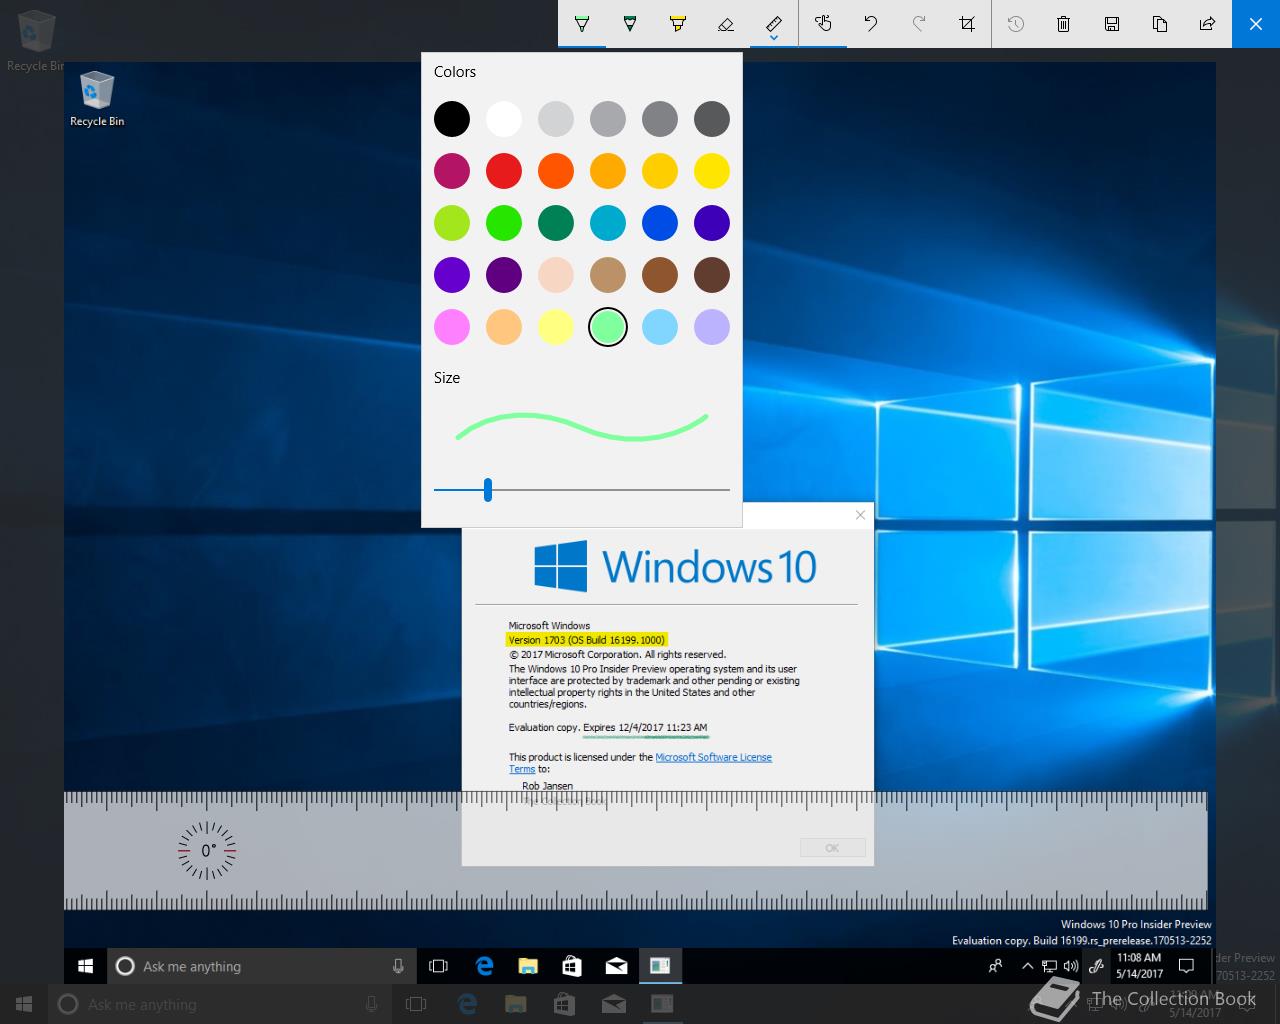Pick the dark teal-green swatch

tap(556, 223)
